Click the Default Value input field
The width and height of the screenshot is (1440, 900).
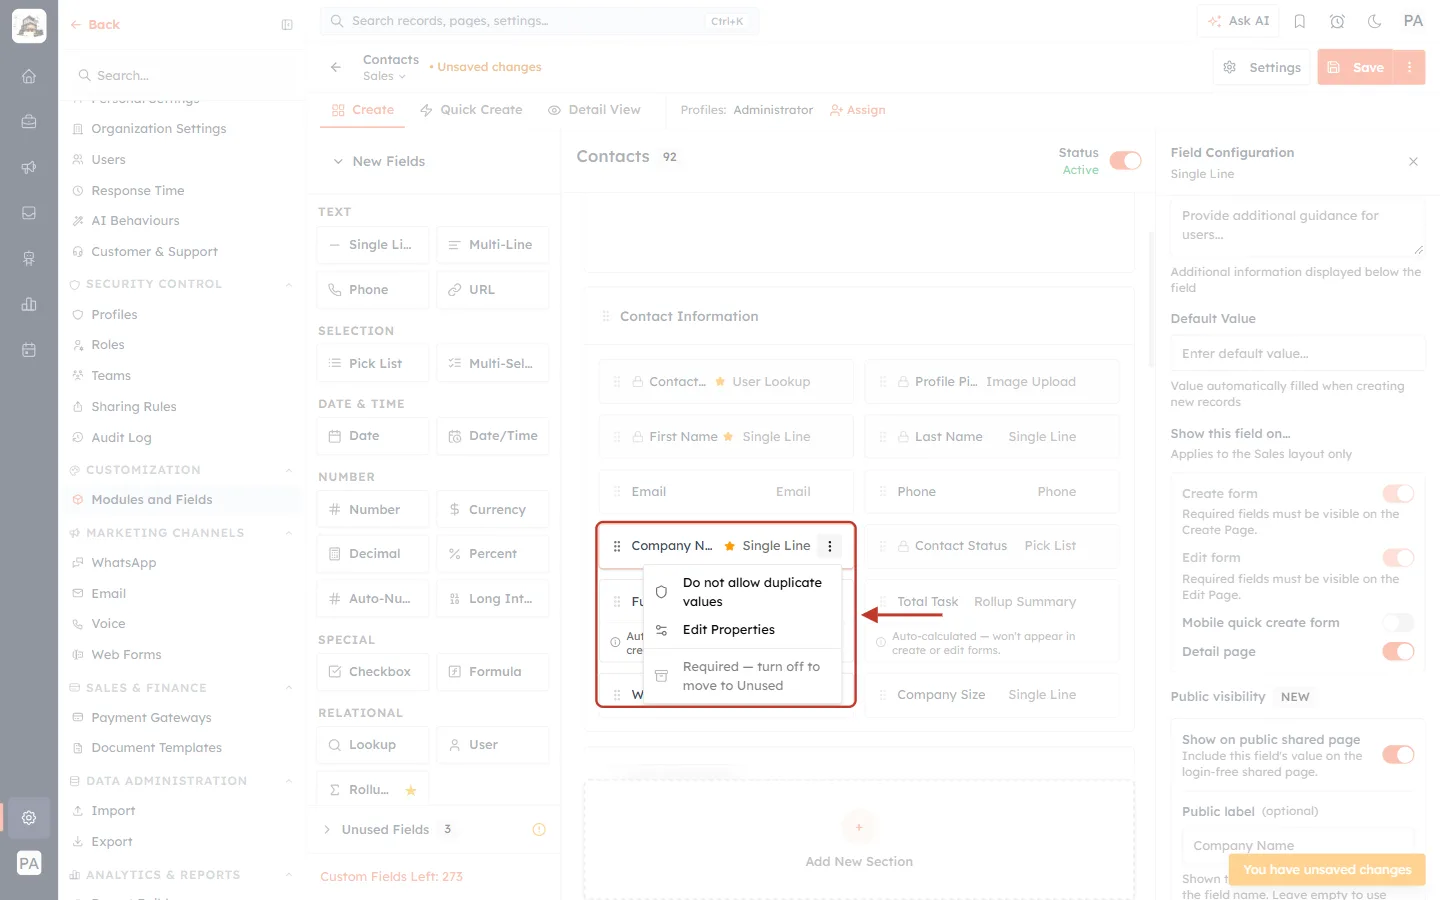(x=1298, y=353)
